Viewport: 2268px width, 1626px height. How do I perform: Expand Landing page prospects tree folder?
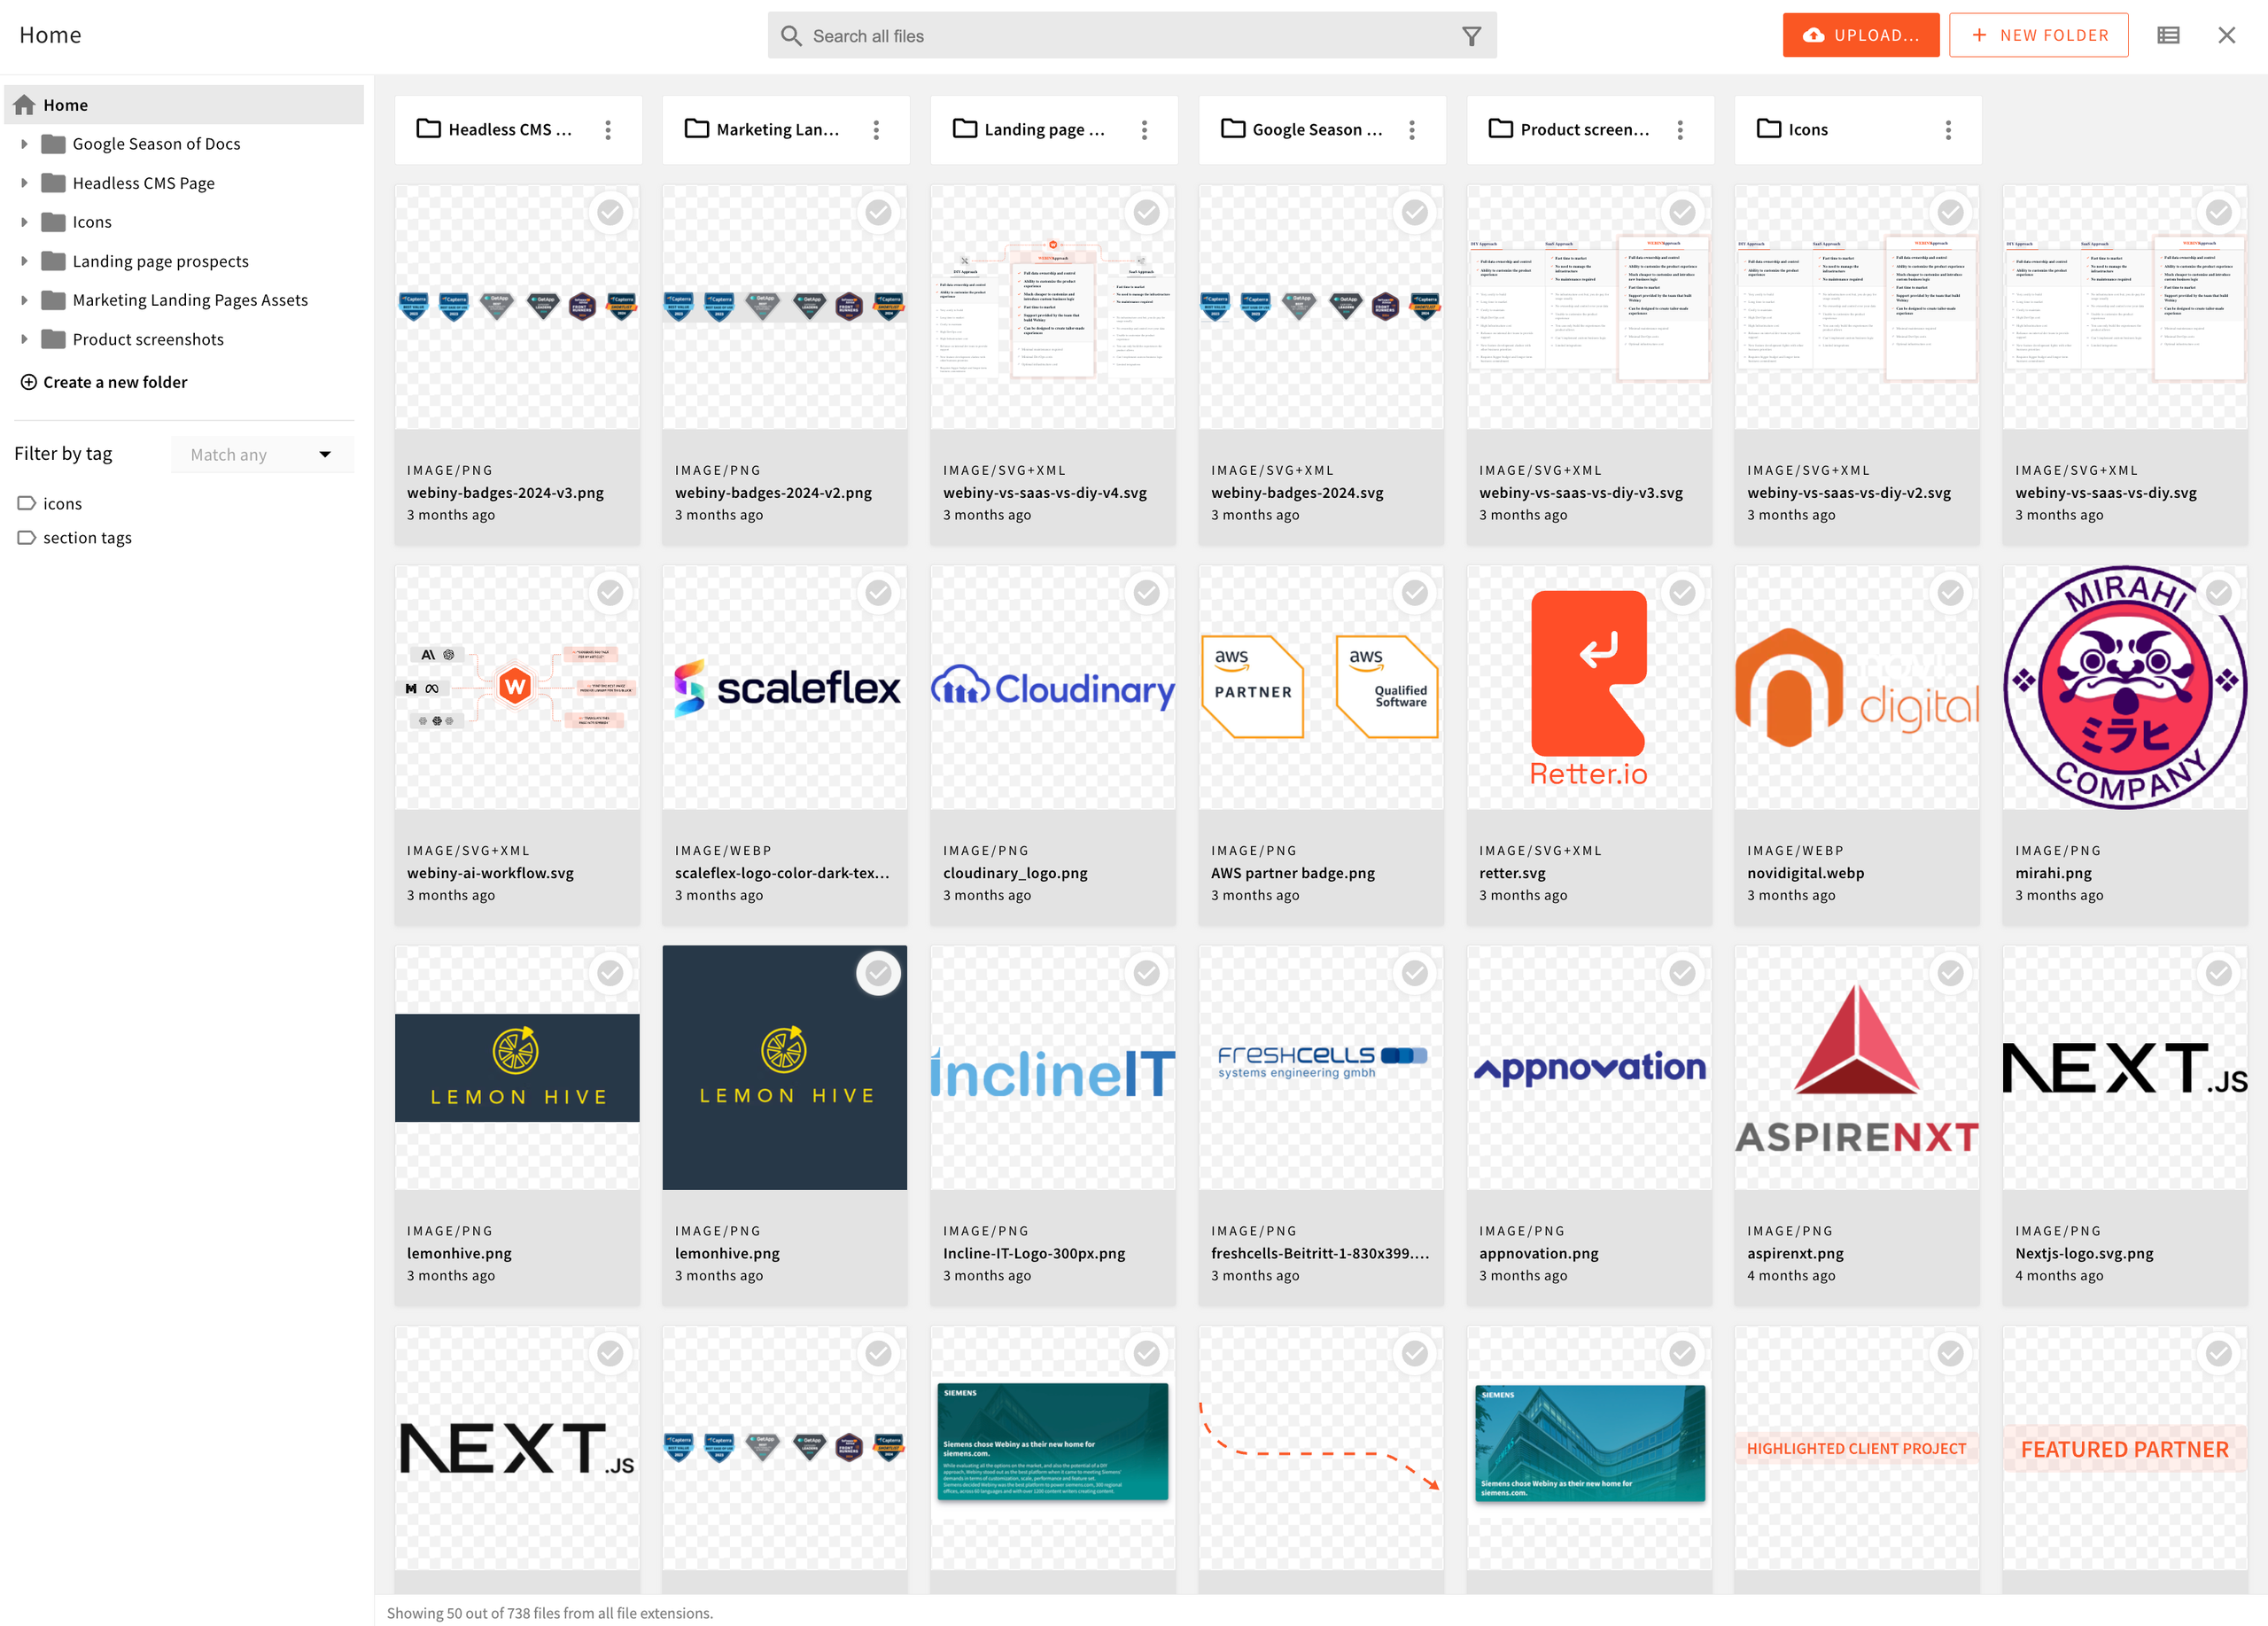[24, 261]
